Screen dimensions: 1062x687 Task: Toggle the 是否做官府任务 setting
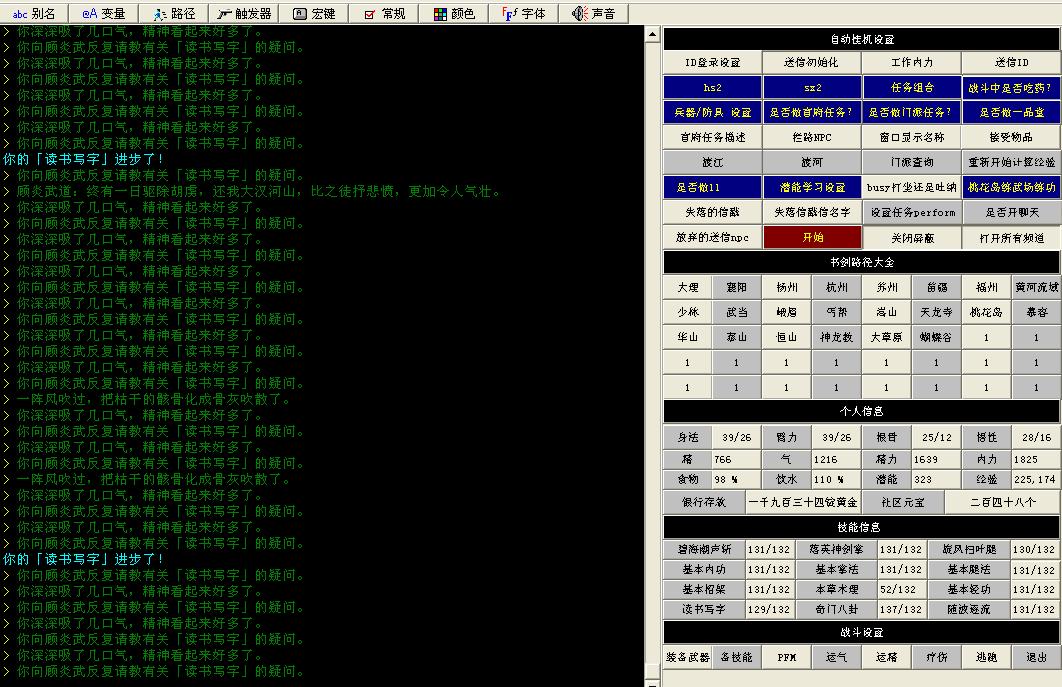[811, 112]
